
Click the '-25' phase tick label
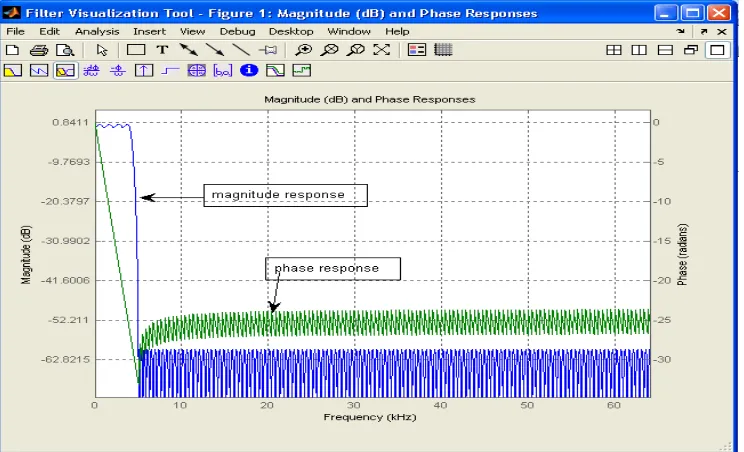(664, 320)
